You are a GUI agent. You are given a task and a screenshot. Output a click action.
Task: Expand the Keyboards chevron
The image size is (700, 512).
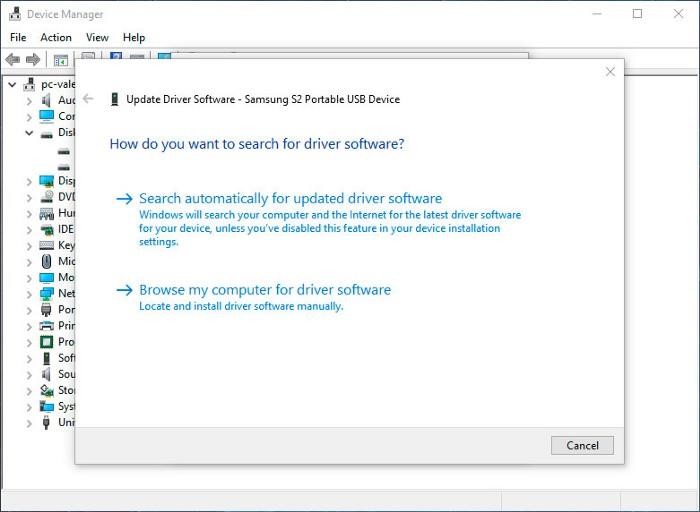coord(29,246)
